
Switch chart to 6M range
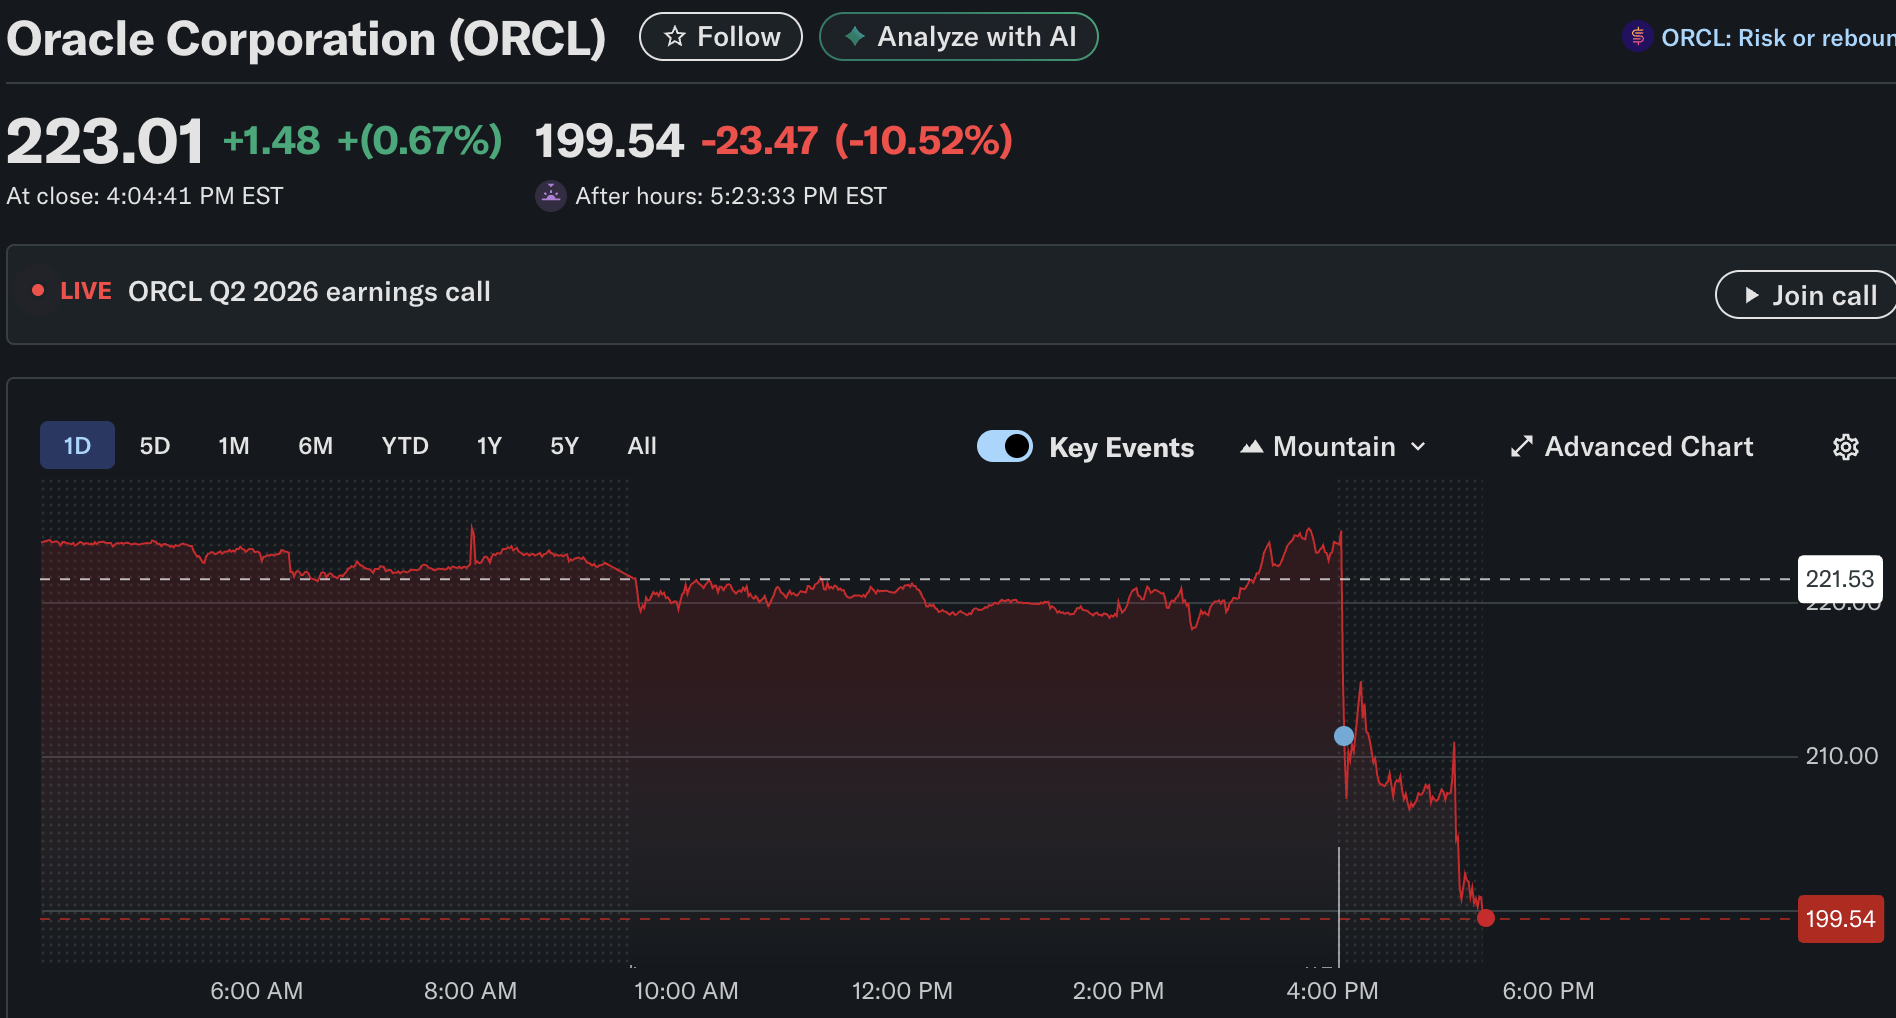[316, 445]
